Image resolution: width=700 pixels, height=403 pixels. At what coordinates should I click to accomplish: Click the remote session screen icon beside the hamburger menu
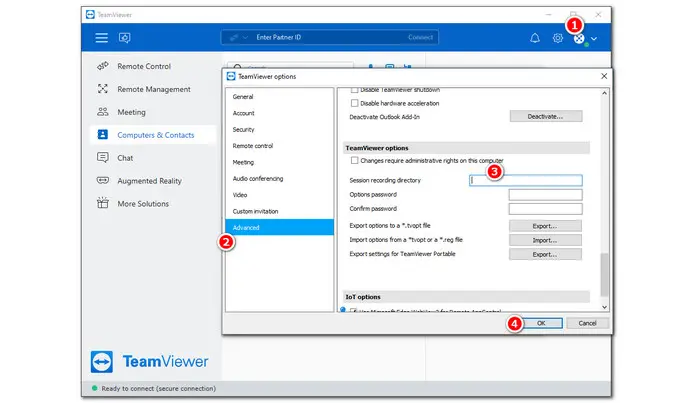(125, 38)
